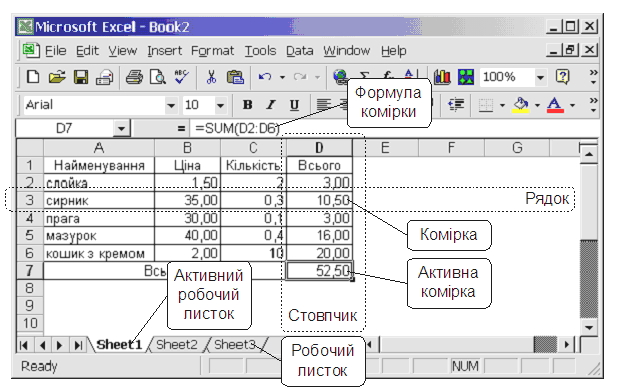Viewport: 618px width, 392px height.
Task: Open the Tools menu
Action: 260,51
